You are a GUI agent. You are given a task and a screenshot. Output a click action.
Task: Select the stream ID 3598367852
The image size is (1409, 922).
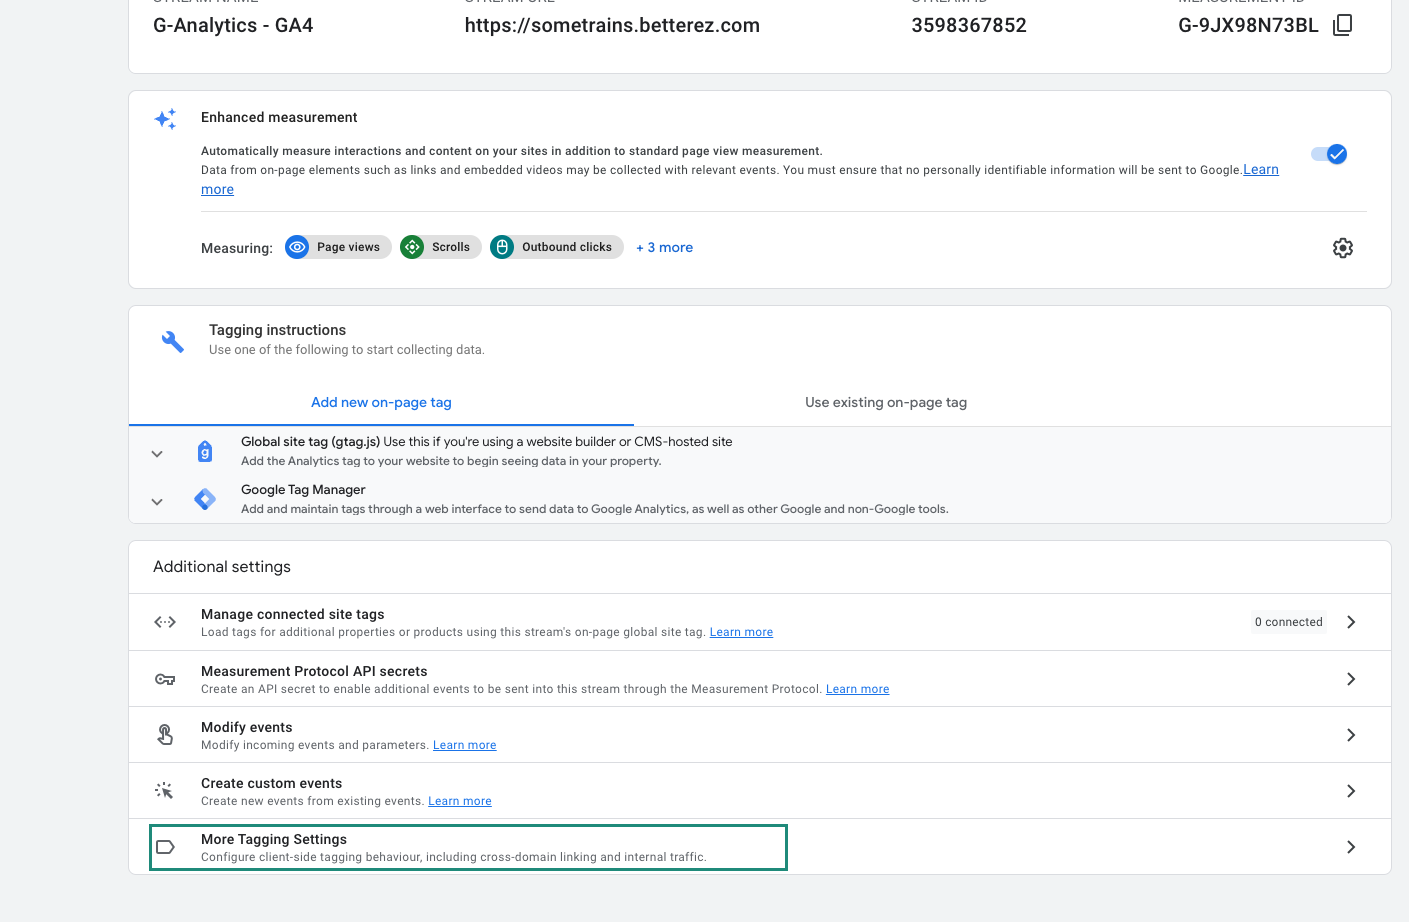click(x=969, y=25)
